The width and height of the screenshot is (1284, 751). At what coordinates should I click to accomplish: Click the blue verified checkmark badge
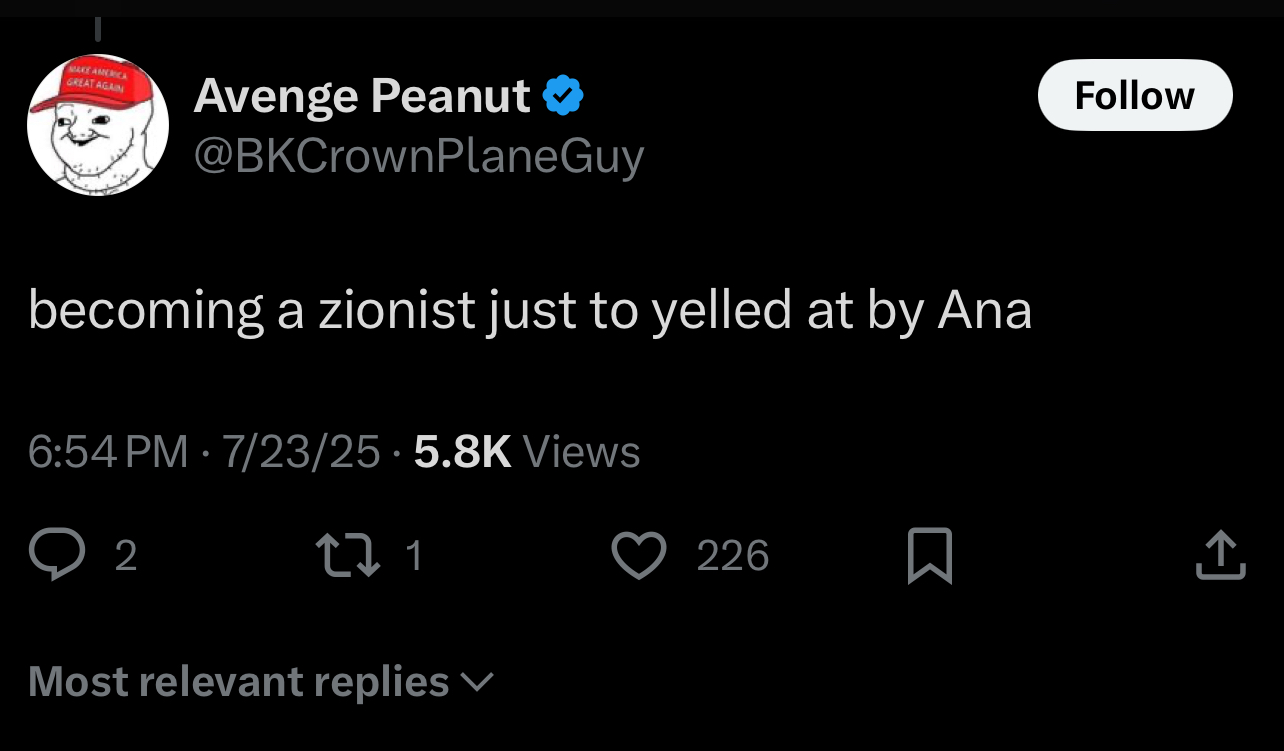(x=563, y=97)
